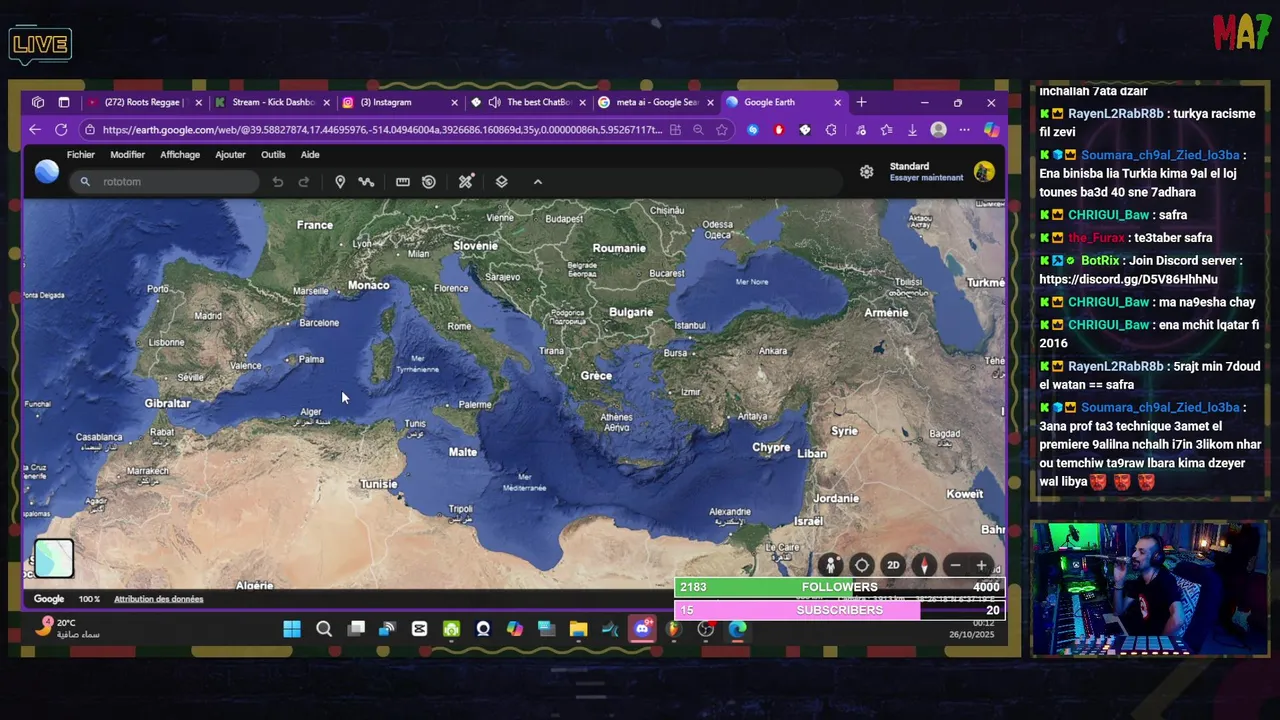Open Windows taskbar search
The width and height of the screenshot is (1280, 720).
coord(324,629)
